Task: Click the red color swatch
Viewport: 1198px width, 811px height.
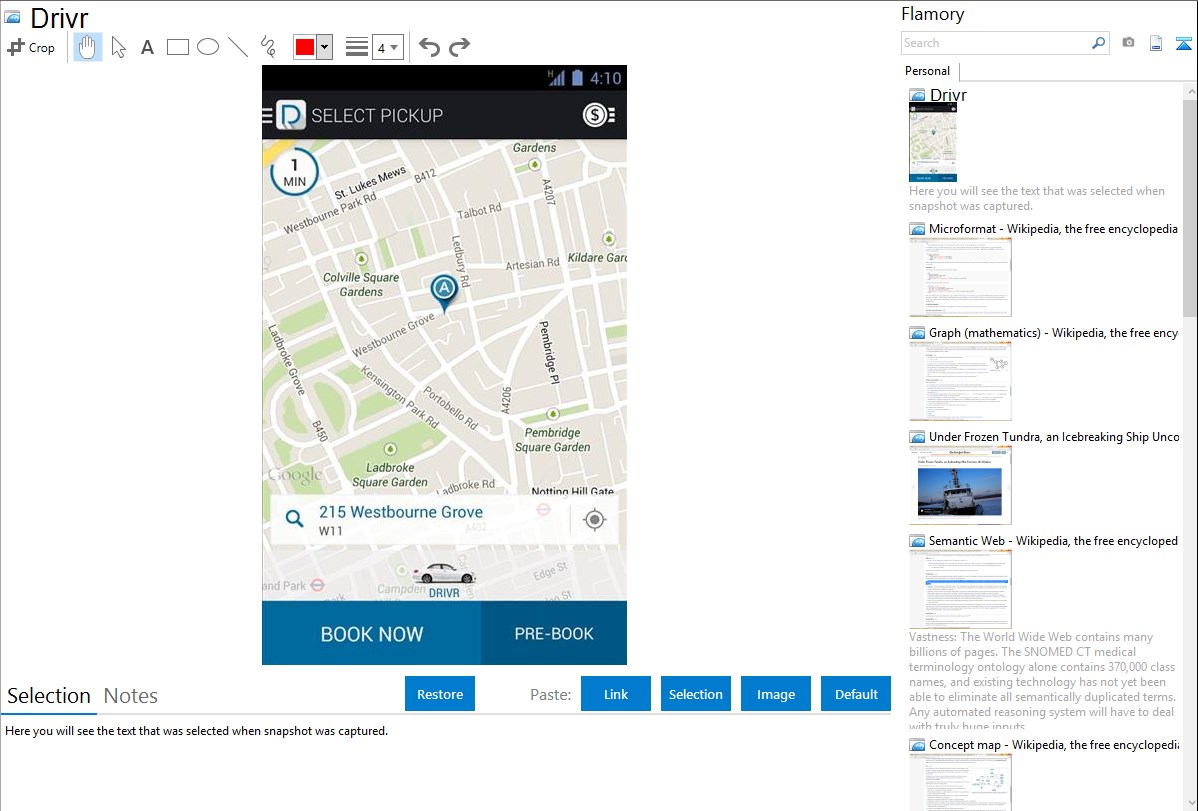Action: (x=305, y=47)
